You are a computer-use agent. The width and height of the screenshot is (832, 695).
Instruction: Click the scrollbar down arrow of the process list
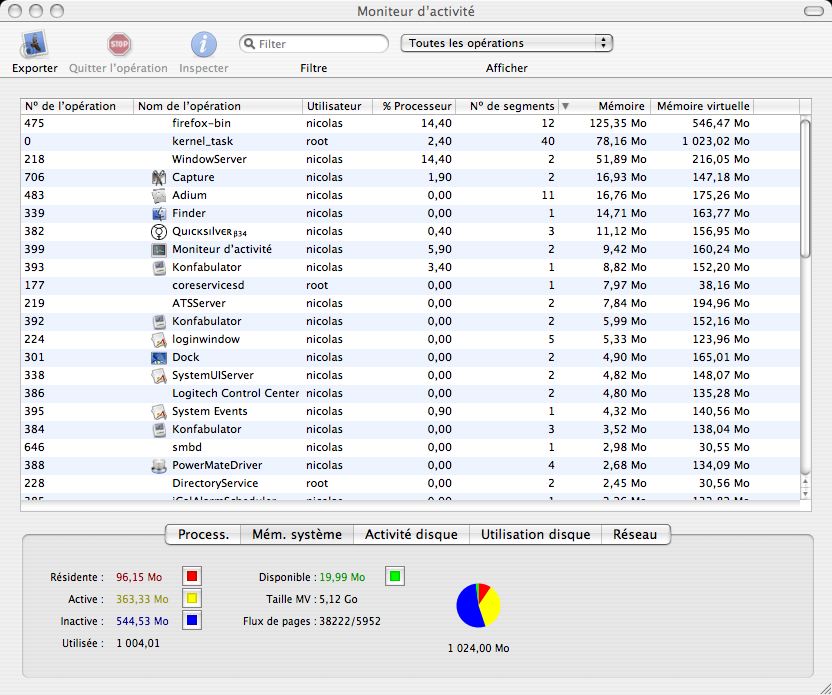click(x=805, y=494)
